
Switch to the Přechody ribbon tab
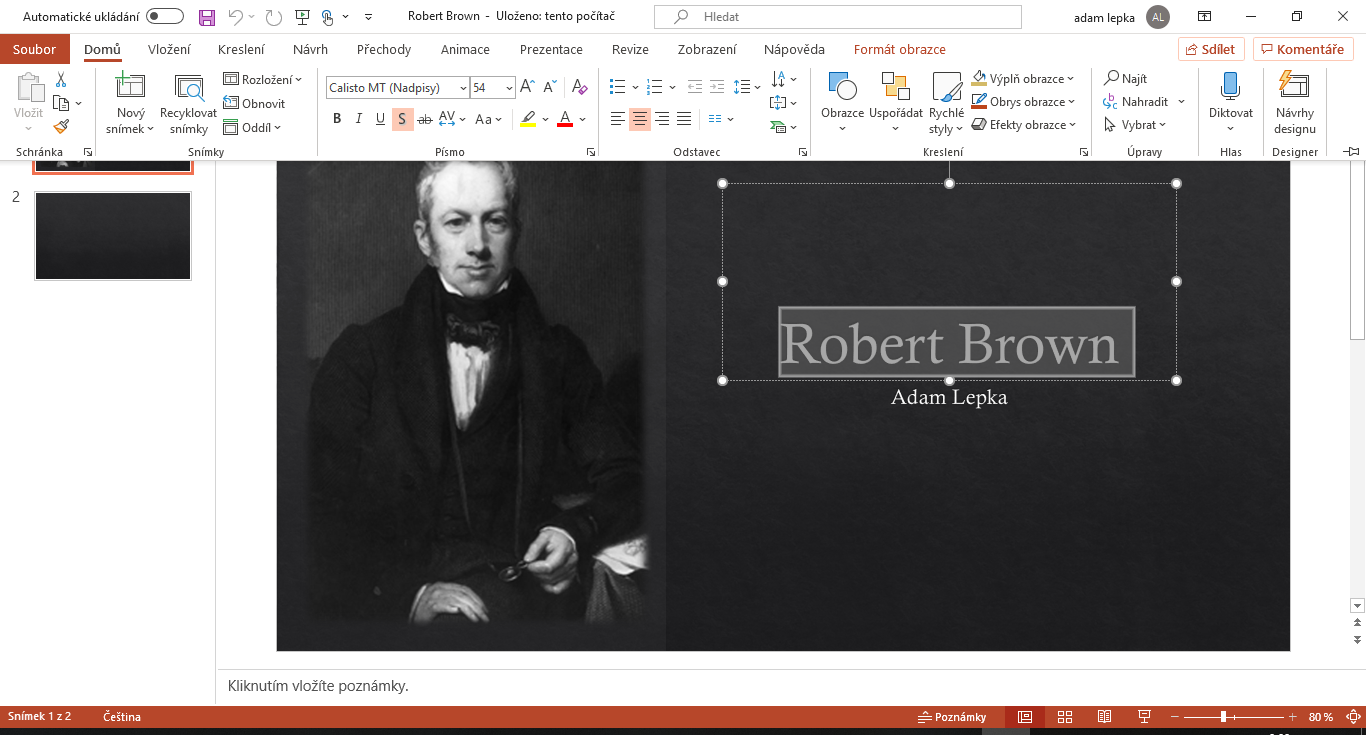(x=384, y=49)
